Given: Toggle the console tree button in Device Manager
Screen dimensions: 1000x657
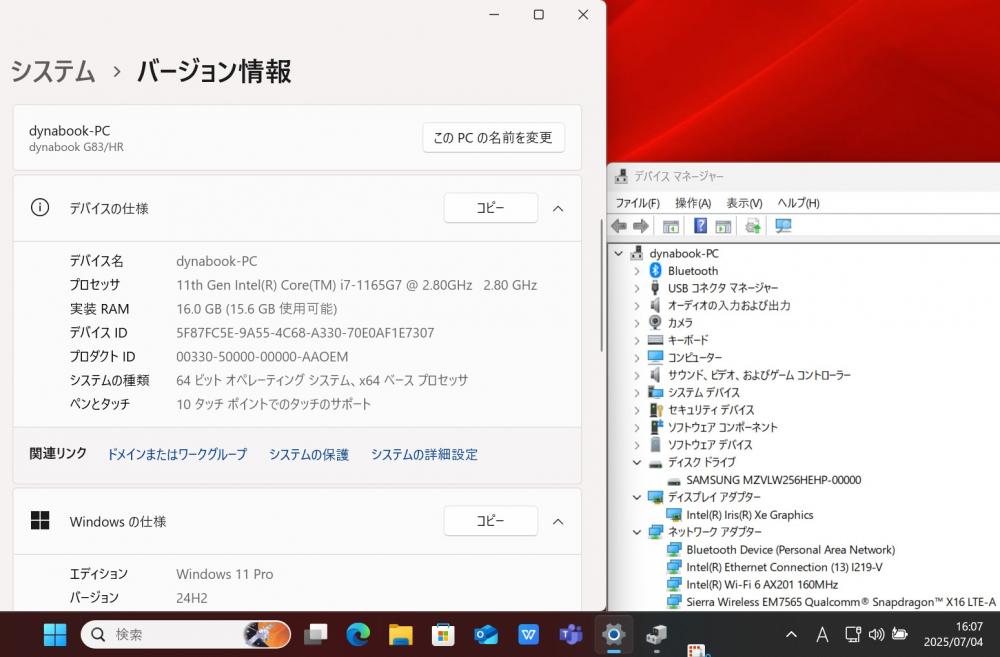Looking at the screenshot, I should [x=670, y=226].
